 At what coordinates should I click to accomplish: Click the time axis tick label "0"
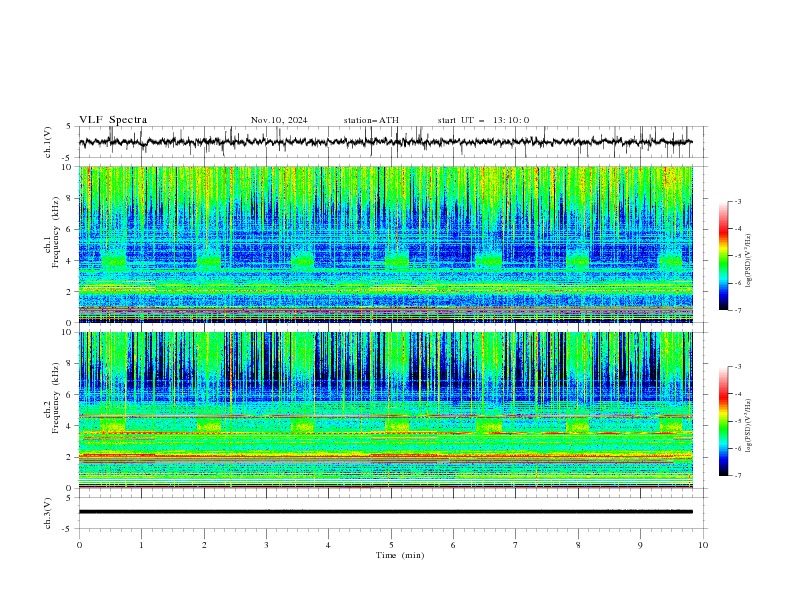point(79,545)
